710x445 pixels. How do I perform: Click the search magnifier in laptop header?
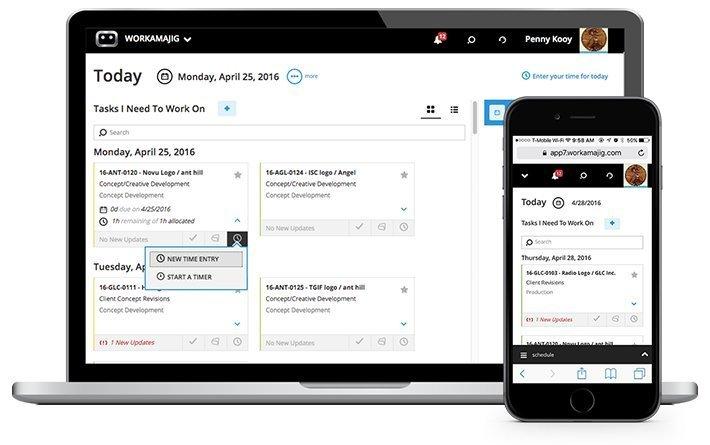point(472,40)
